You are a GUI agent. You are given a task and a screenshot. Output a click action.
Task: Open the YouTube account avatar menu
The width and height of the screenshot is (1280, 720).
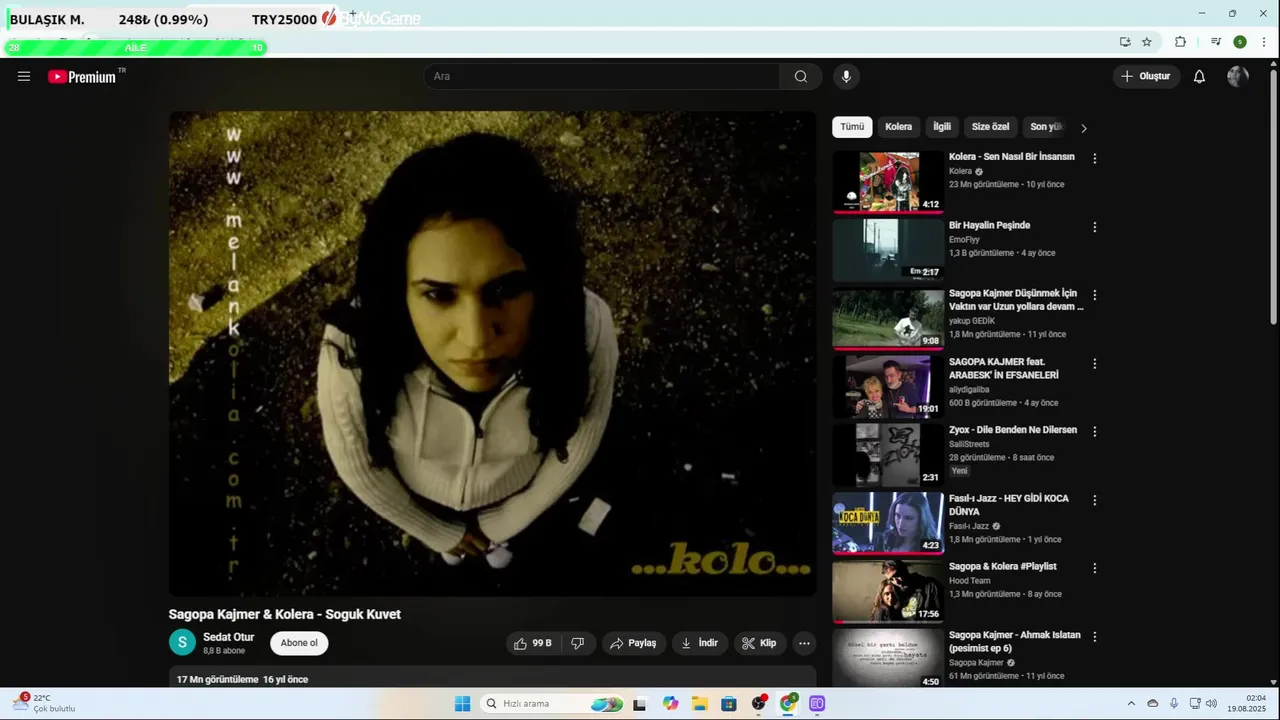1238,76
